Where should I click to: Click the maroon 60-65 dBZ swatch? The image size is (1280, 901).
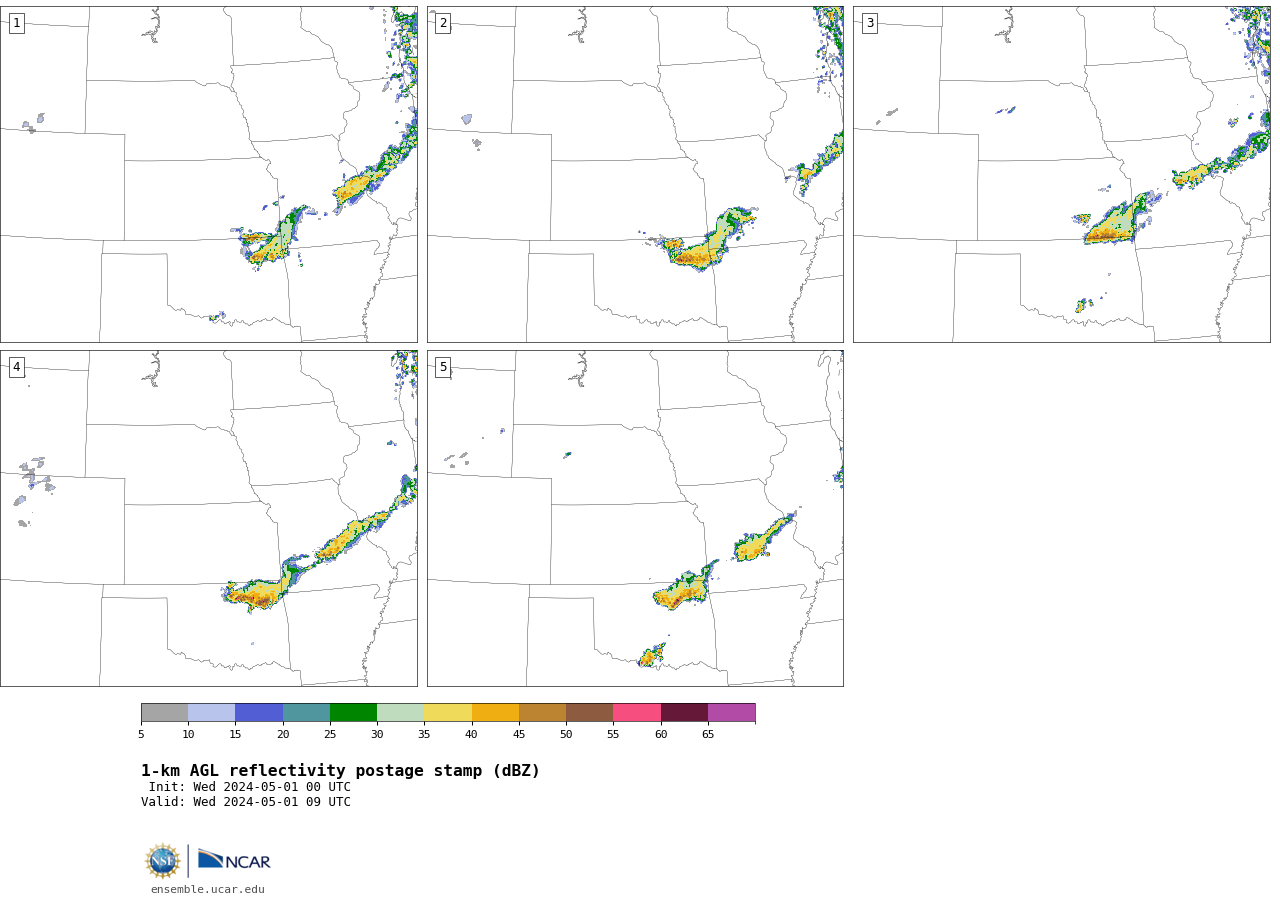pos(684,713)
